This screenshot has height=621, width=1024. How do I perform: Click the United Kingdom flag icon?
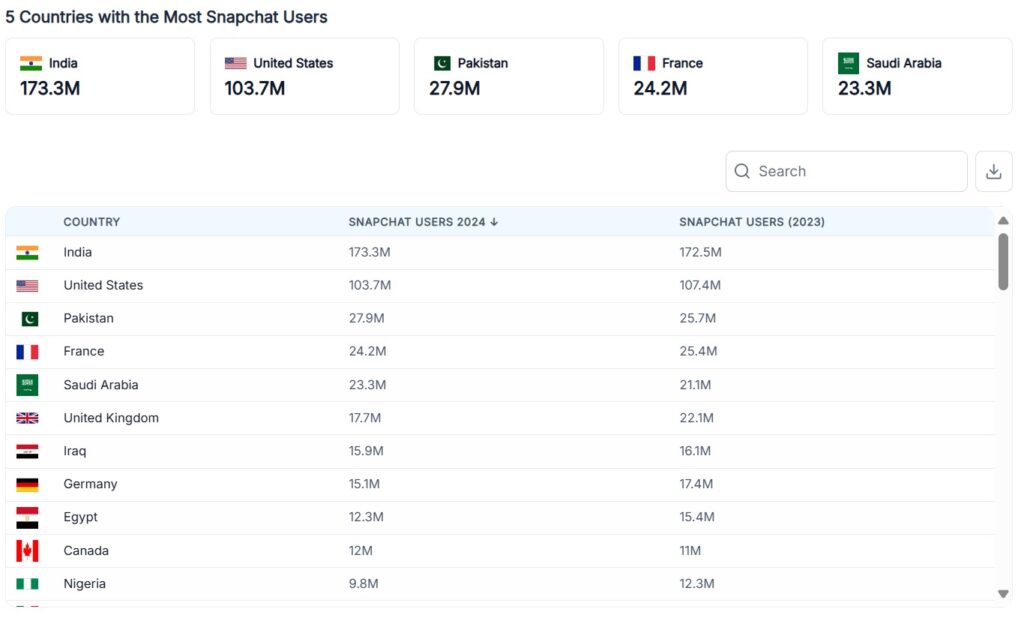pos(27,418)
